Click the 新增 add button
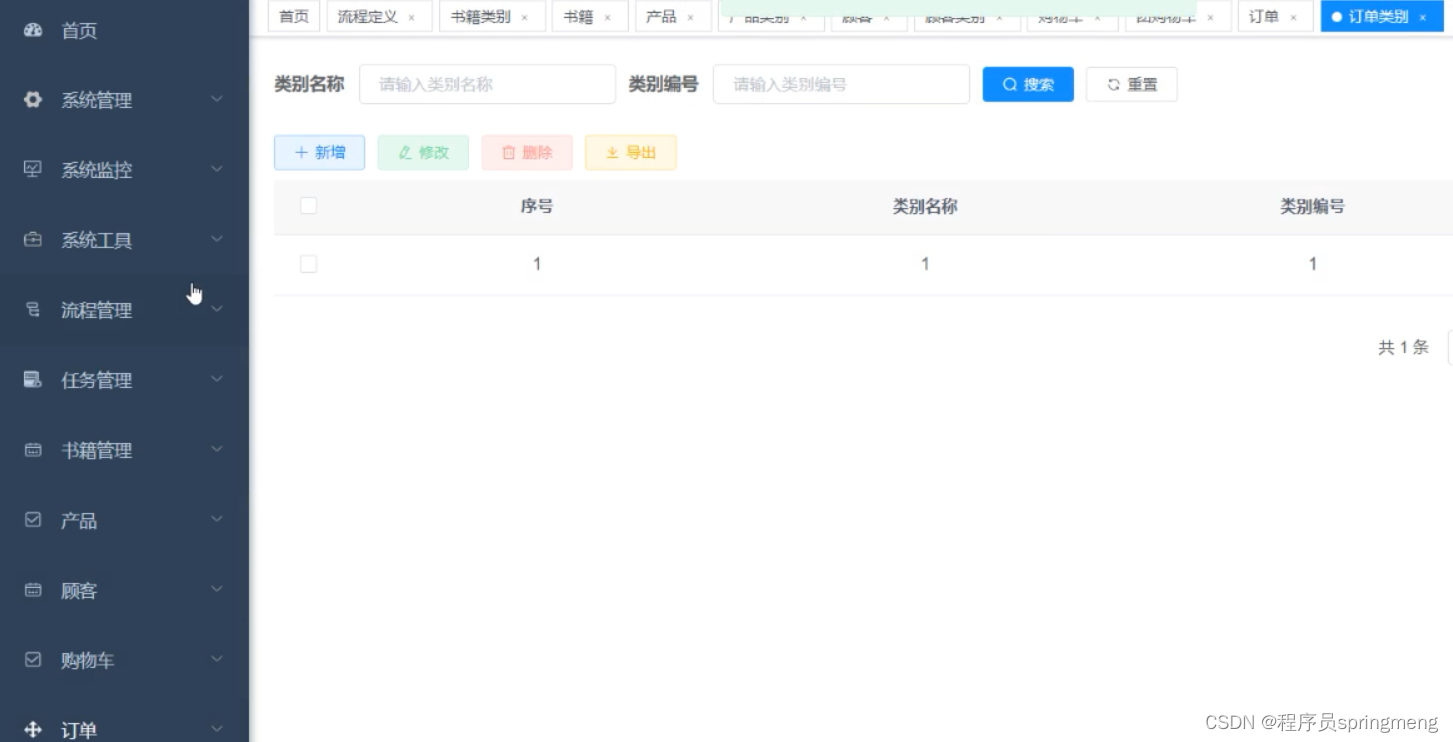Image resolution: width=1453 pixels, height=742 pixels. point(320,152)
